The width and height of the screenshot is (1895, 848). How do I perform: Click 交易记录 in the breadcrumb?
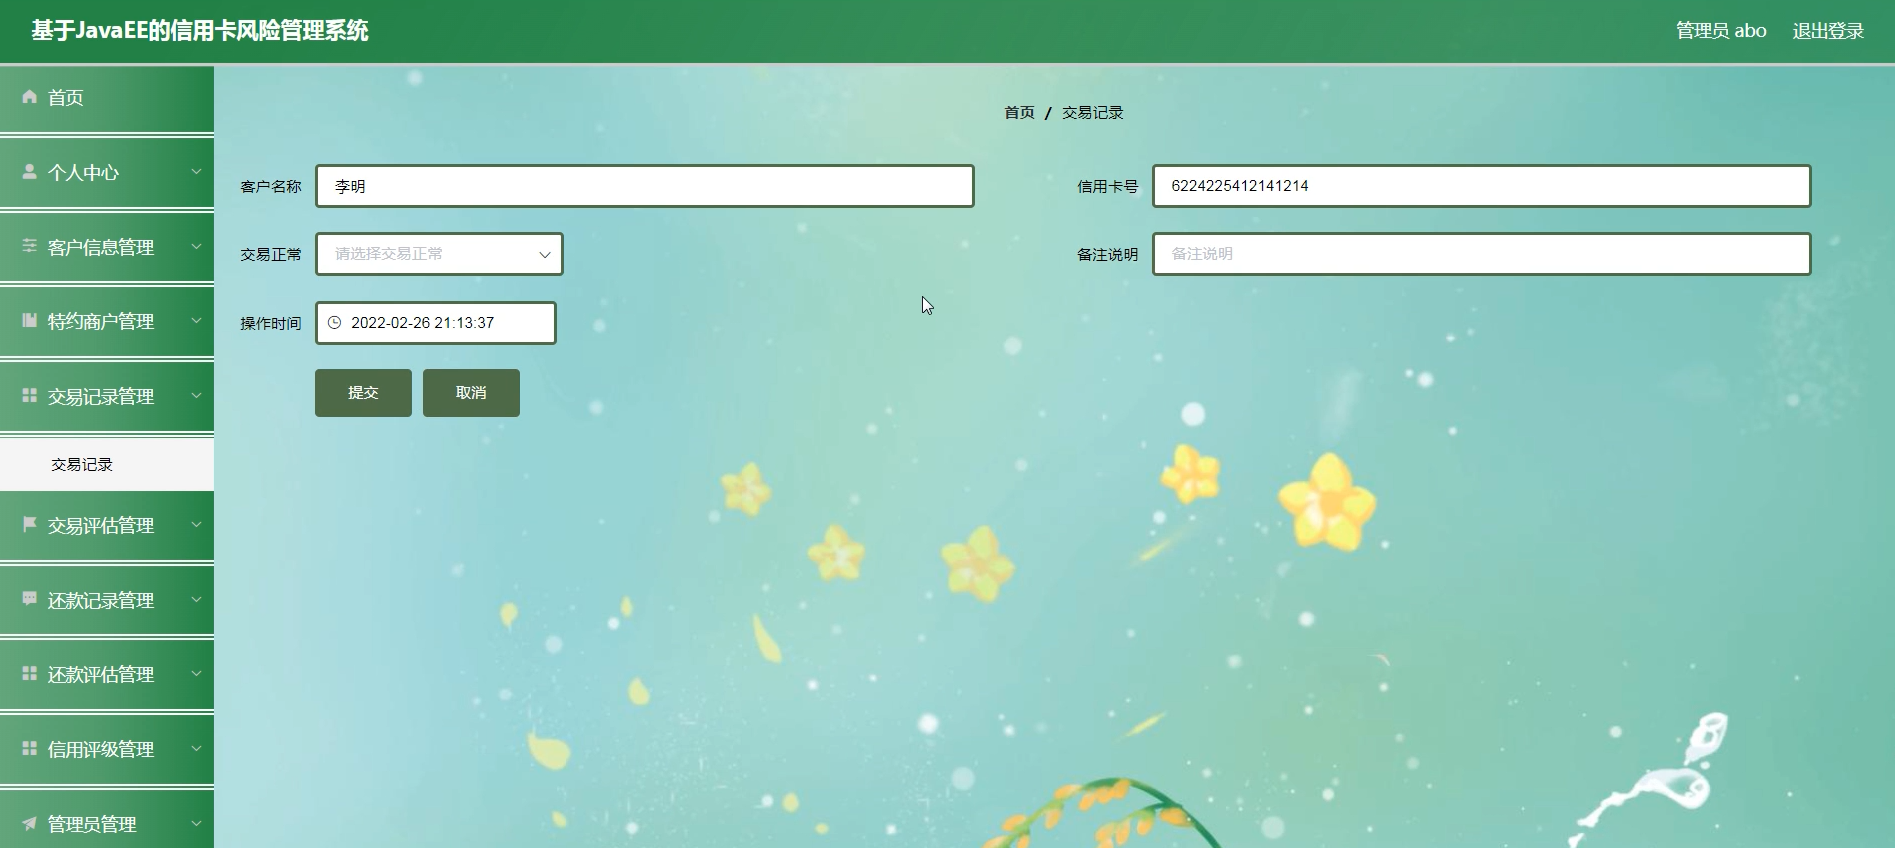point(1092,113)
